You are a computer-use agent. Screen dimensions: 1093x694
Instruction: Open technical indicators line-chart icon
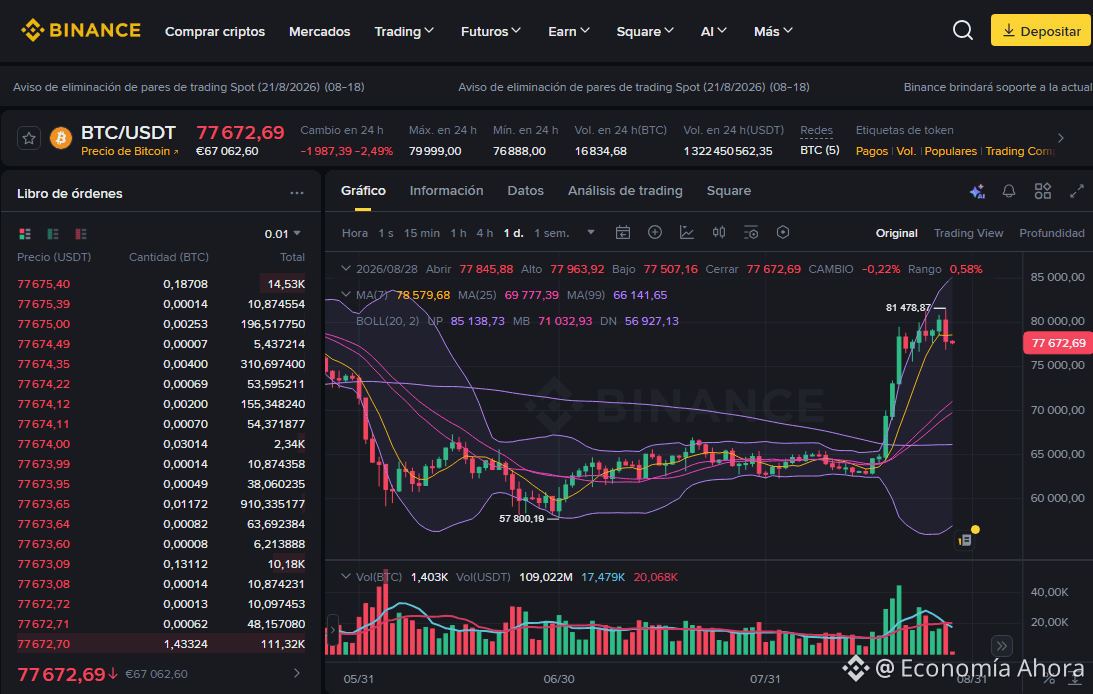click(687, 233)
